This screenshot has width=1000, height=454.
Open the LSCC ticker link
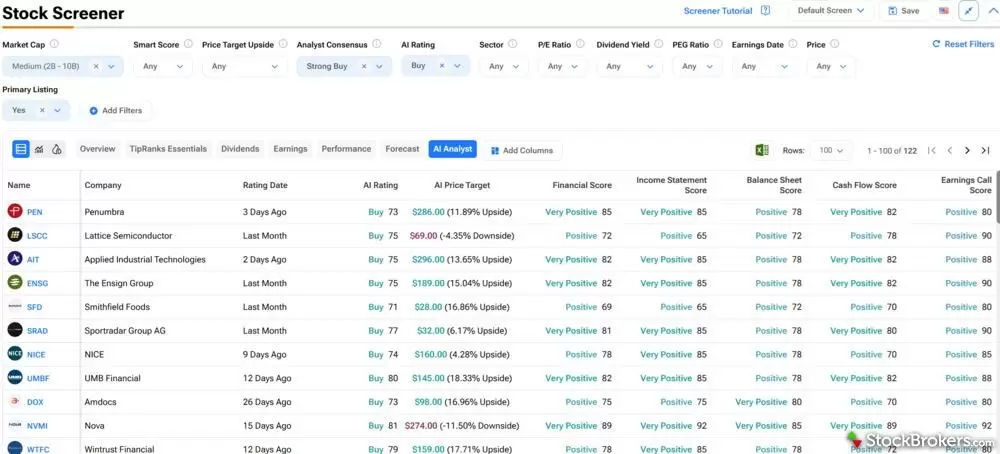(37, 236)
